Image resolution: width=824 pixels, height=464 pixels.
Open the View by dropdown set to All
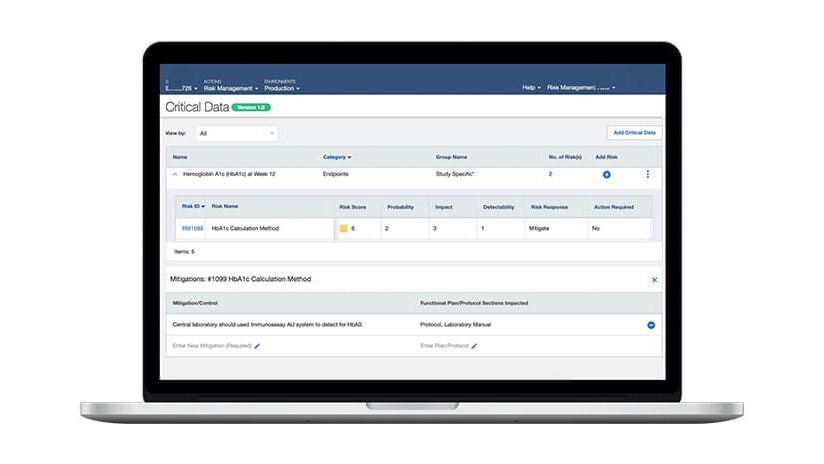[236, 133]
